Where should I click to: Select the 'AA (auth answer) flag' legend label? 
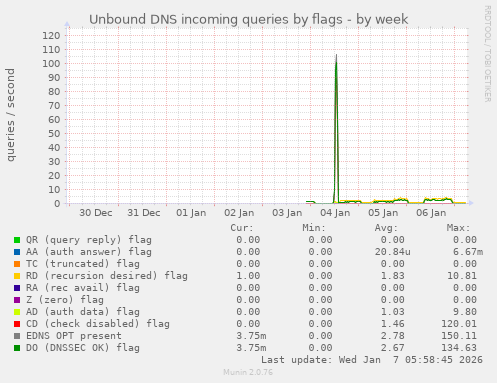89,252
